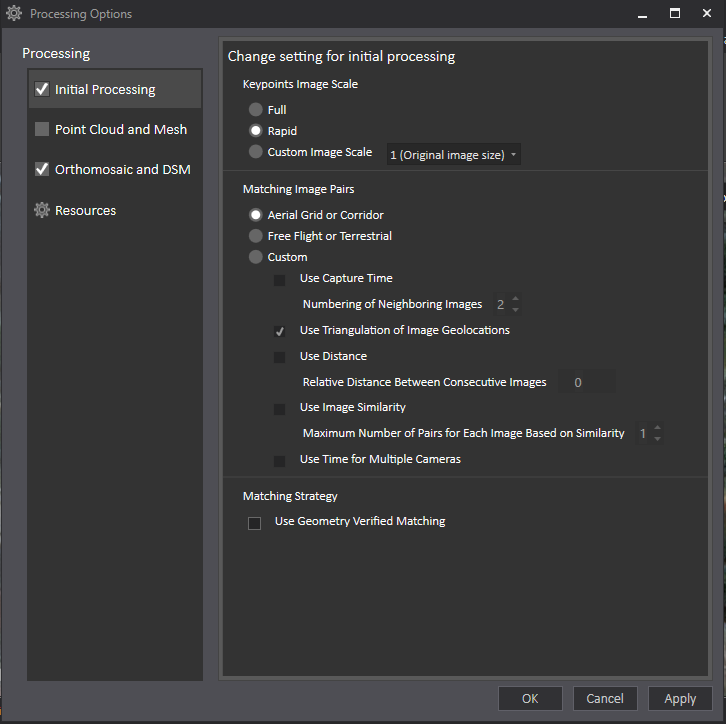Open the Original image size dropdown
Image resolution: width=726 pixels, height=724 pixels.
coord(454,155)
